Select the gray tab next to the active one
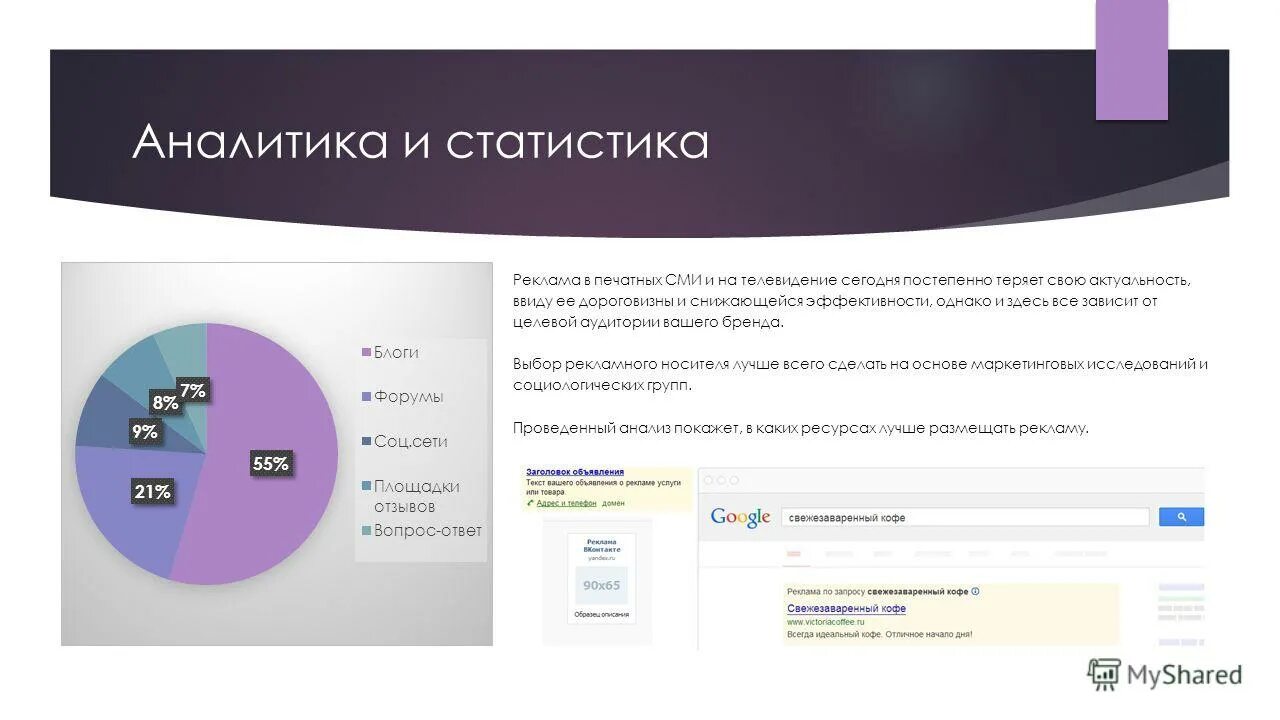This screenshot has width=1280, height=720. (838, 552)
